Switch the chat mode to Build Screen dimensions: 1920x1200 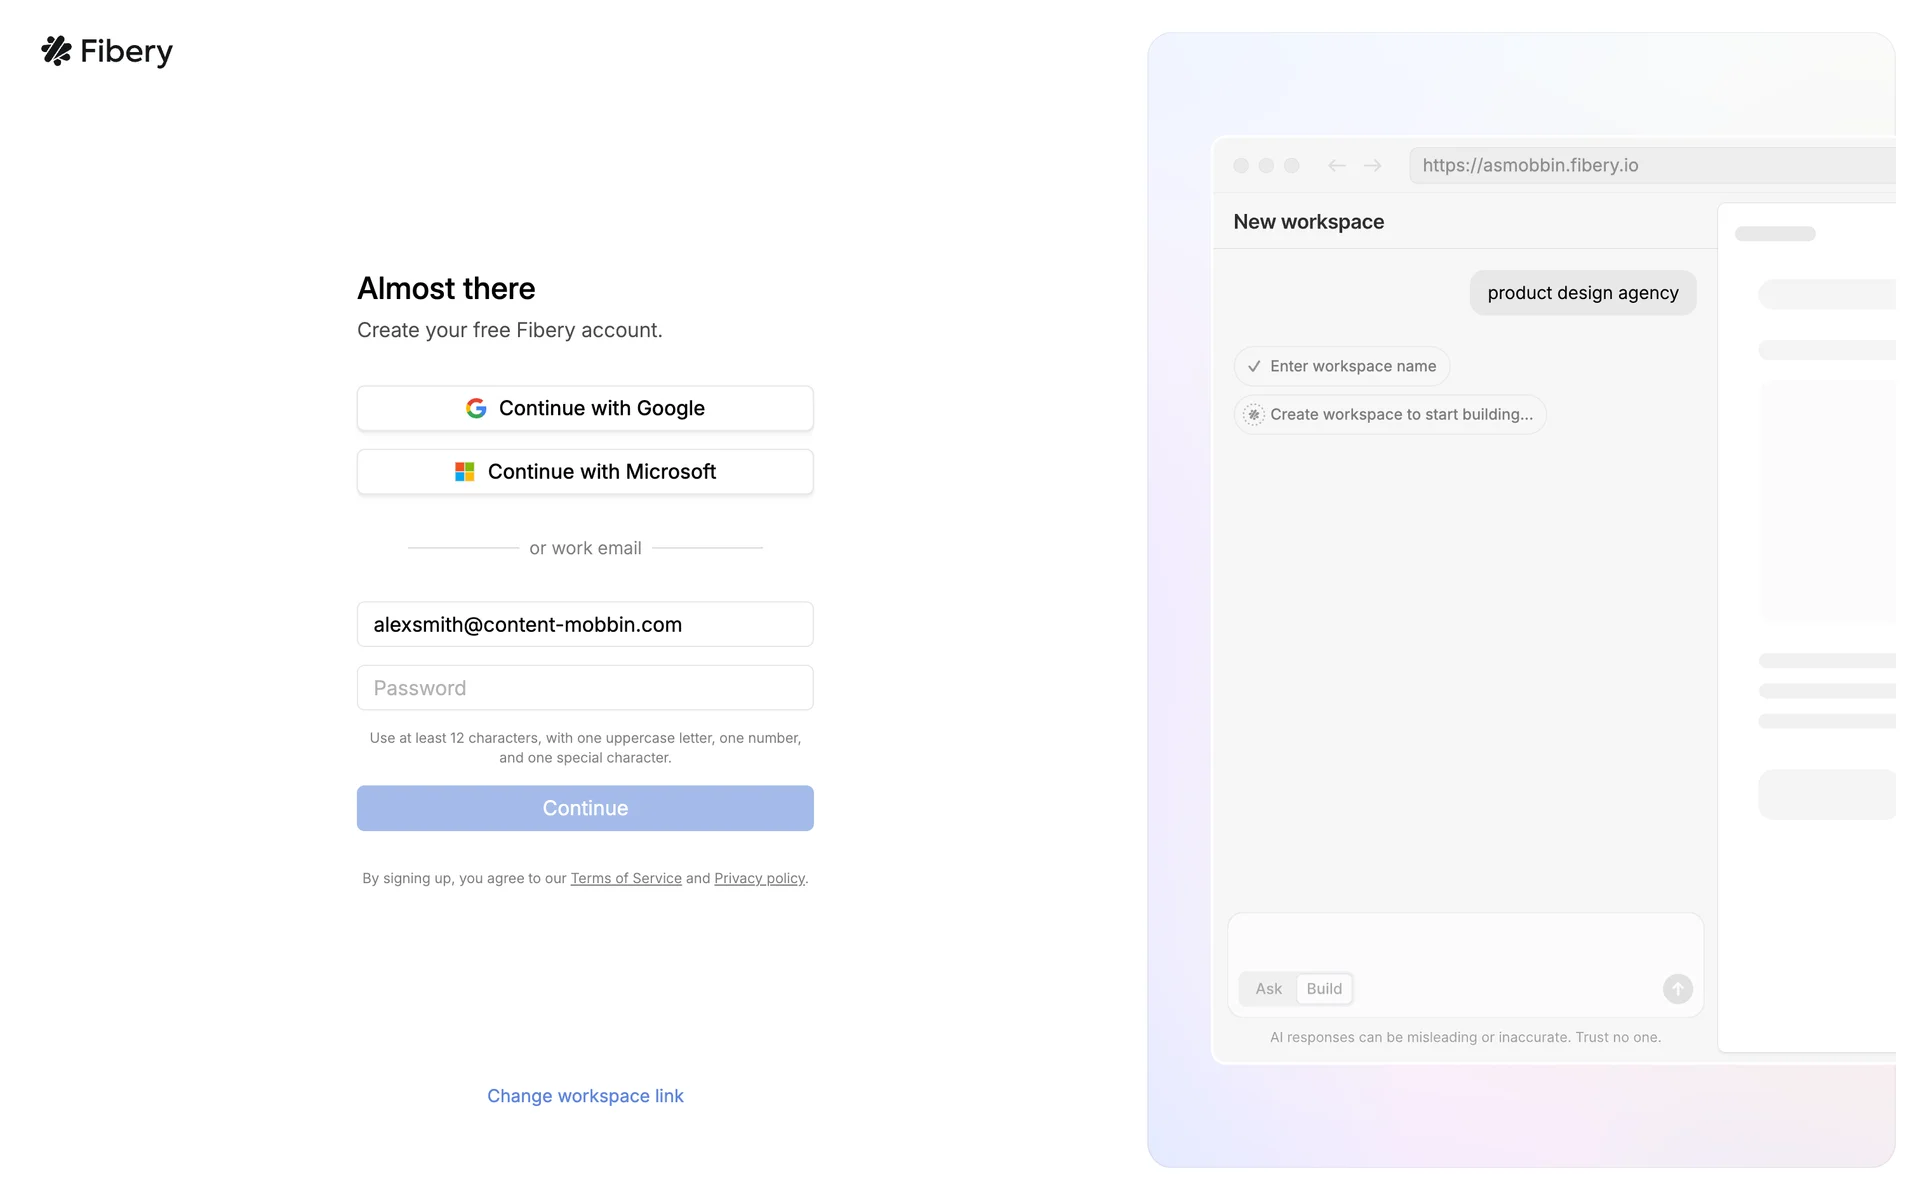point(1324,989)
